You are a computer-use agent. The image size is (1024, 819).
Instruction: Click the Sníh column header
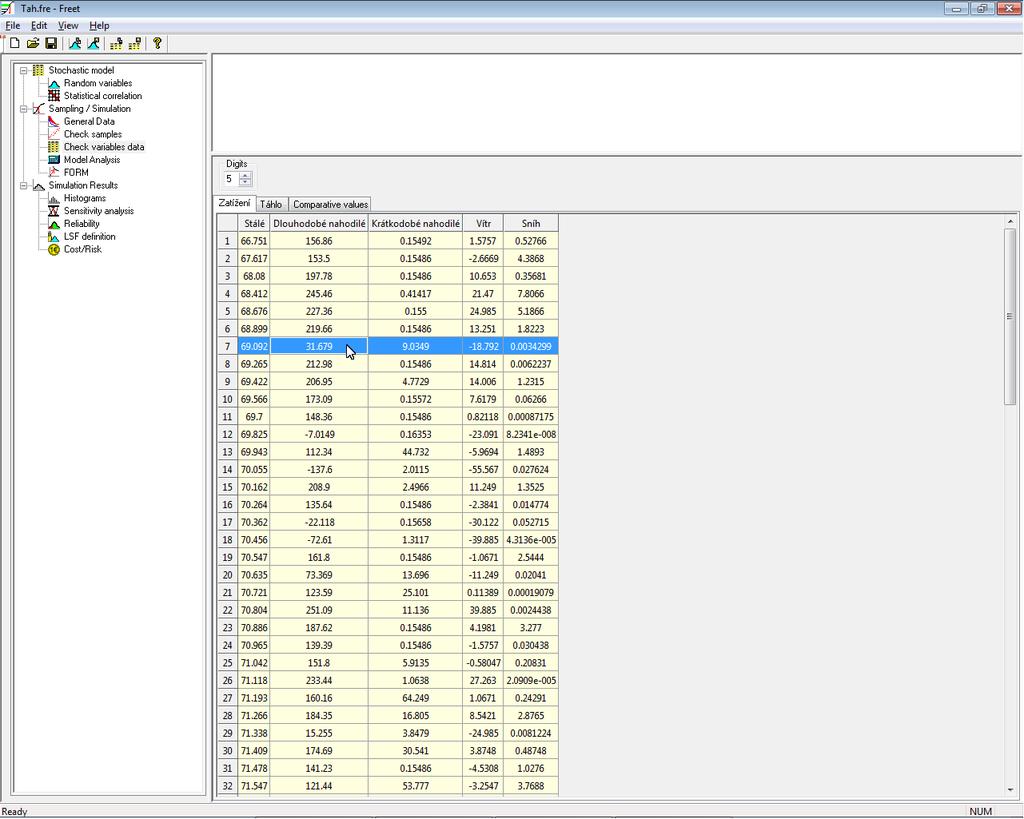531,223
